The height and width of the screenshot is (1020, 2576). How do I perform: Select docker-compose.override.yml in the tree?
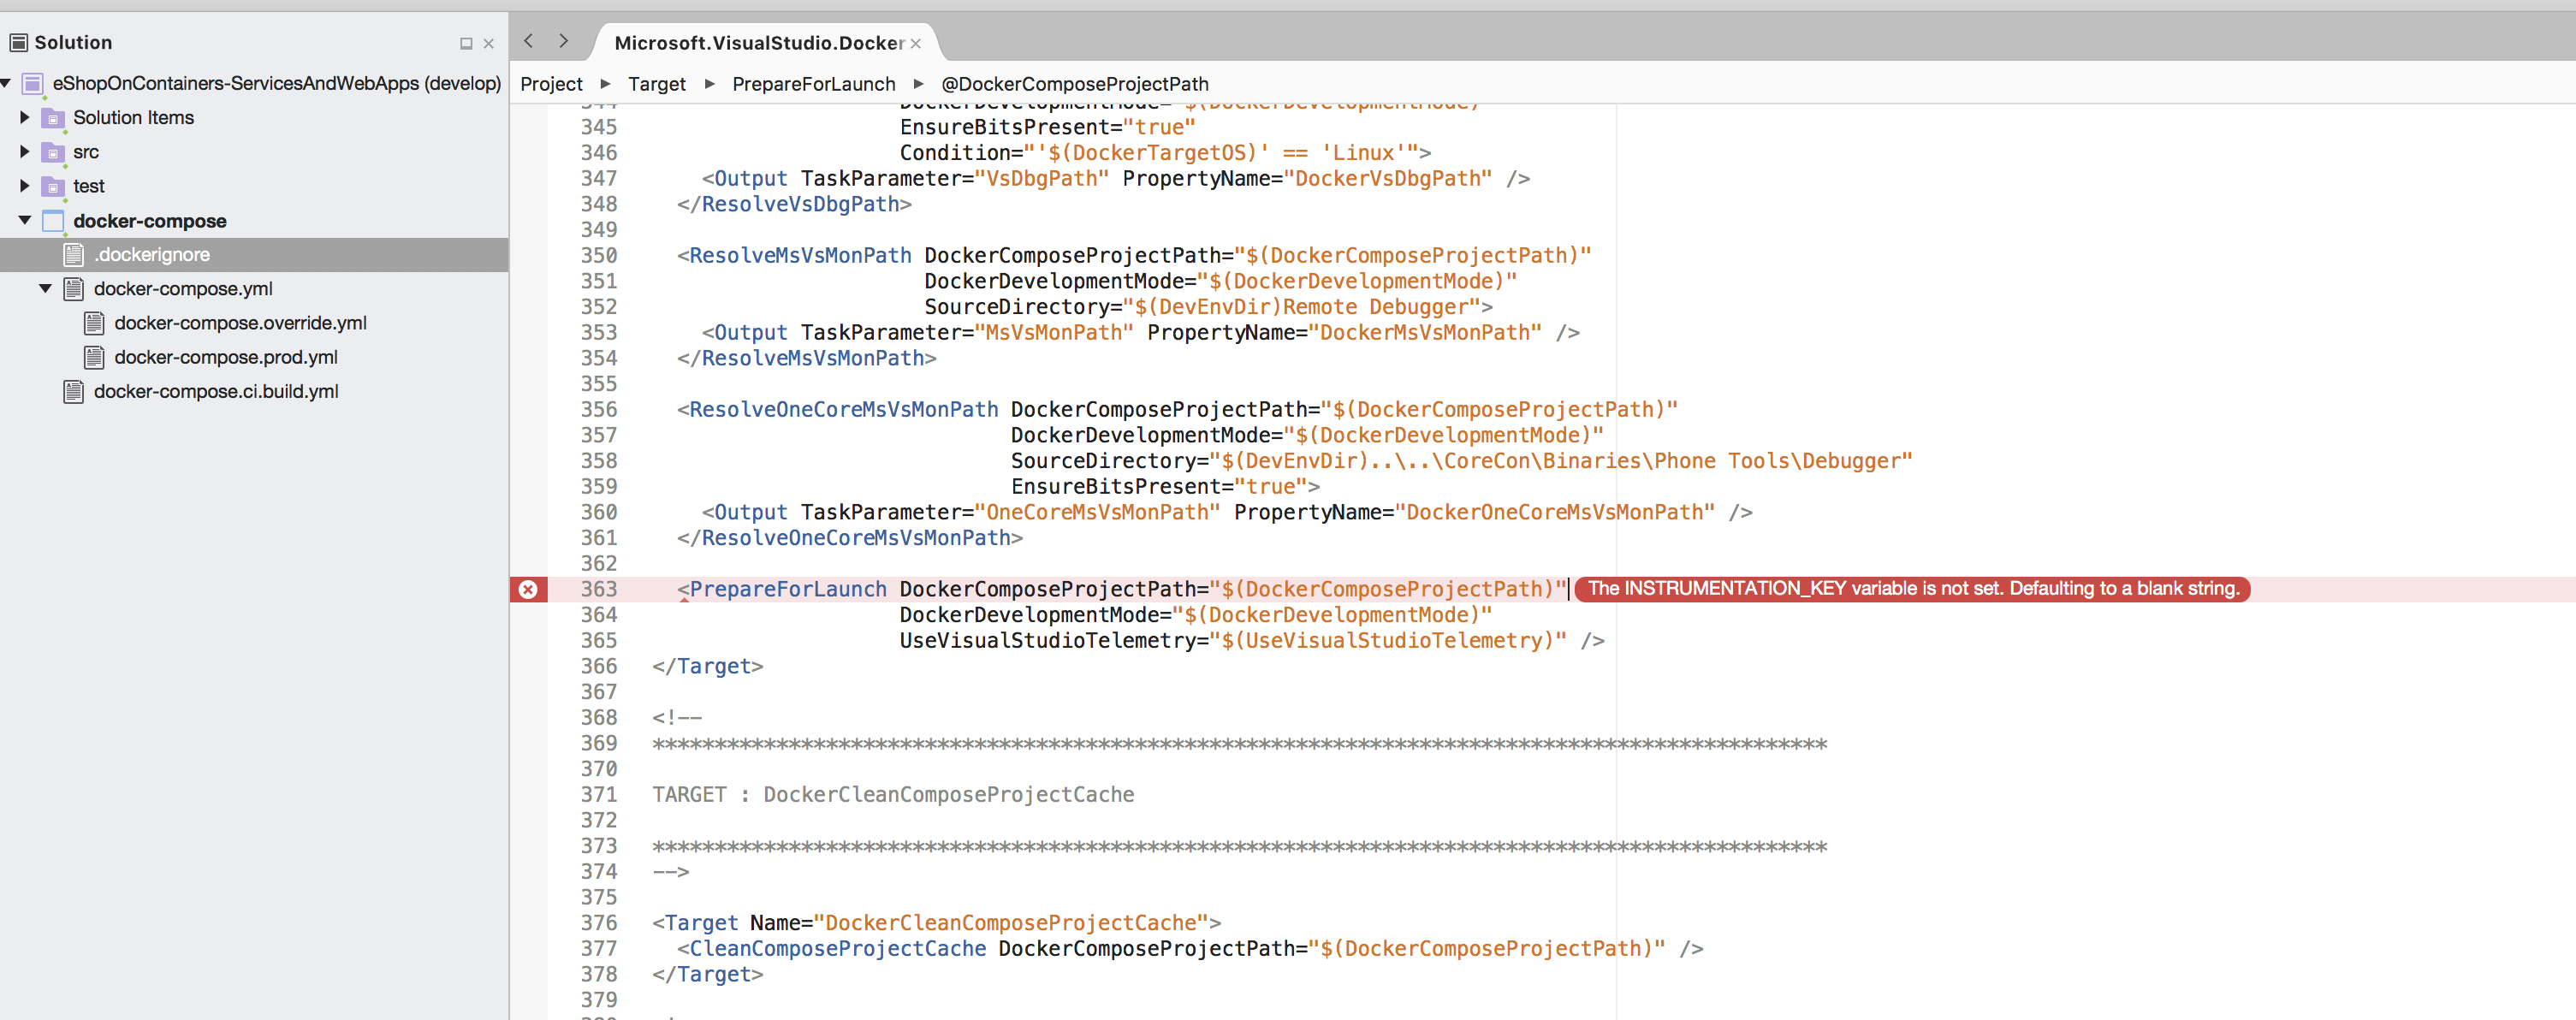point(240,323)
